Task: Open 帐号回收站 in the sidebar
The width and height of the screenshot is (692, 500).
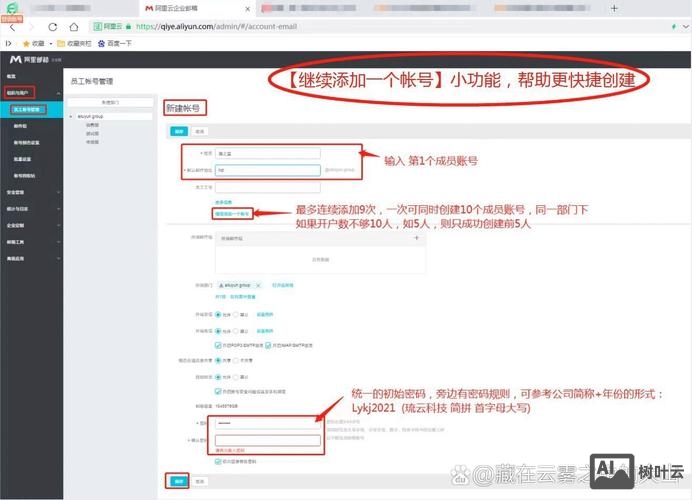Action: pos(24,176)
